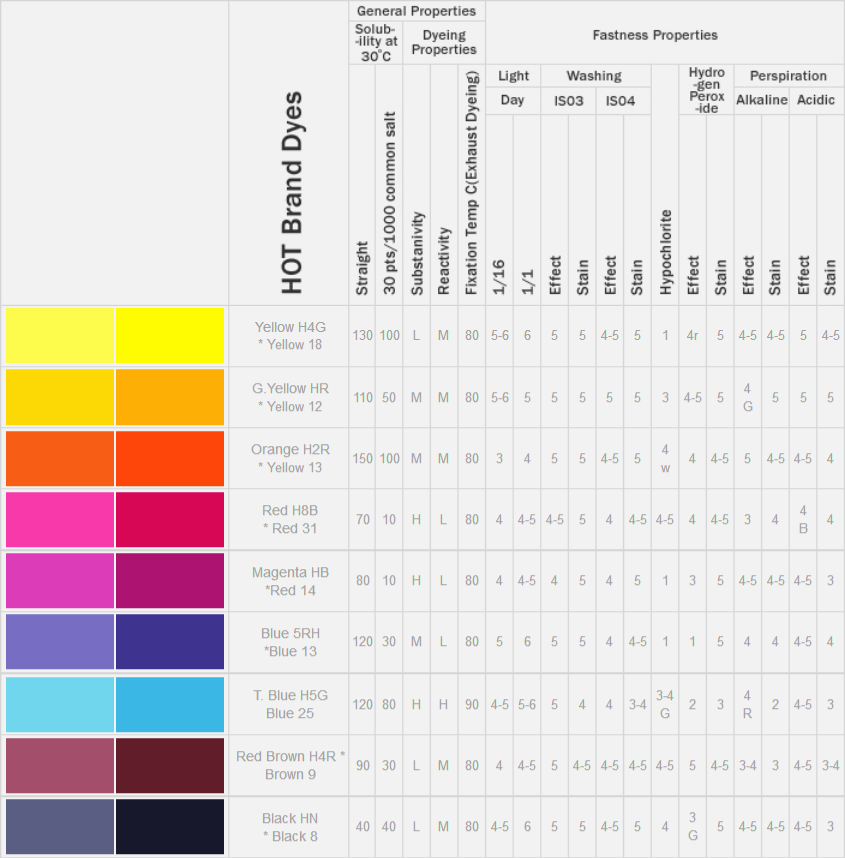Click the 'T. Blue H5G Blue 25' dye name
This screenshot has height=858, width=845.
tap(290, 704)
